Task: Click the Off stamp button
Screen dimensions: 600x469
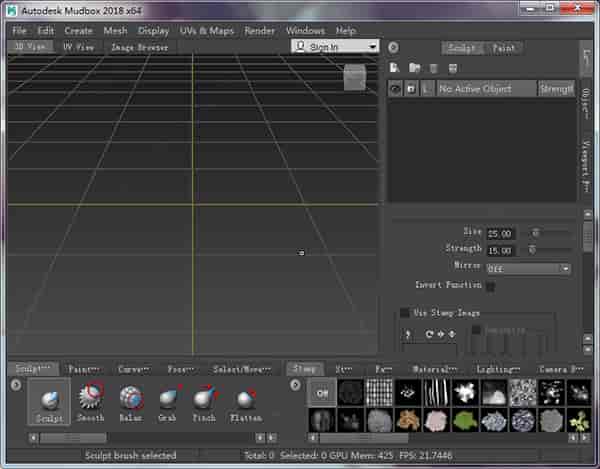Action: click(321, 393)
